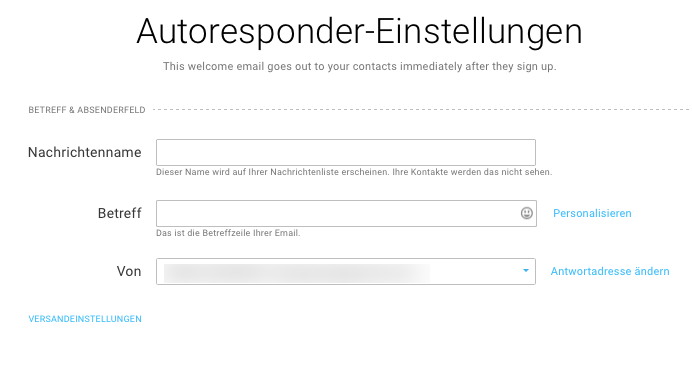The width and height of the screenshot is (692, 369).
Task: Select the BETREFF & ABSENDERFELD section header
Action: click(x=87, y=110)
